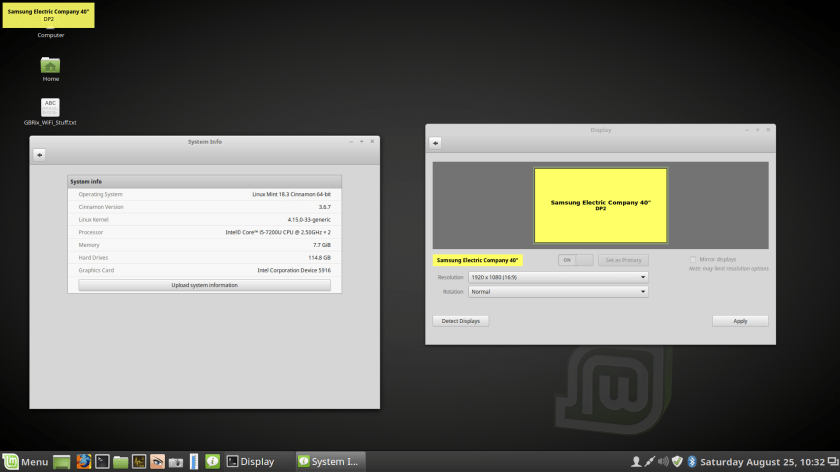
Task: Open Firefox from the panel launcher
Action: [84, 461]
